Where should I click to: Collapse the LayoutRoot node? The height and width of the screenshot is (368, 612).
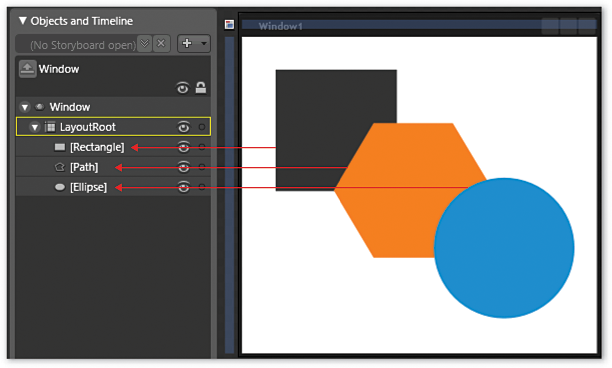tap(35, 127)
